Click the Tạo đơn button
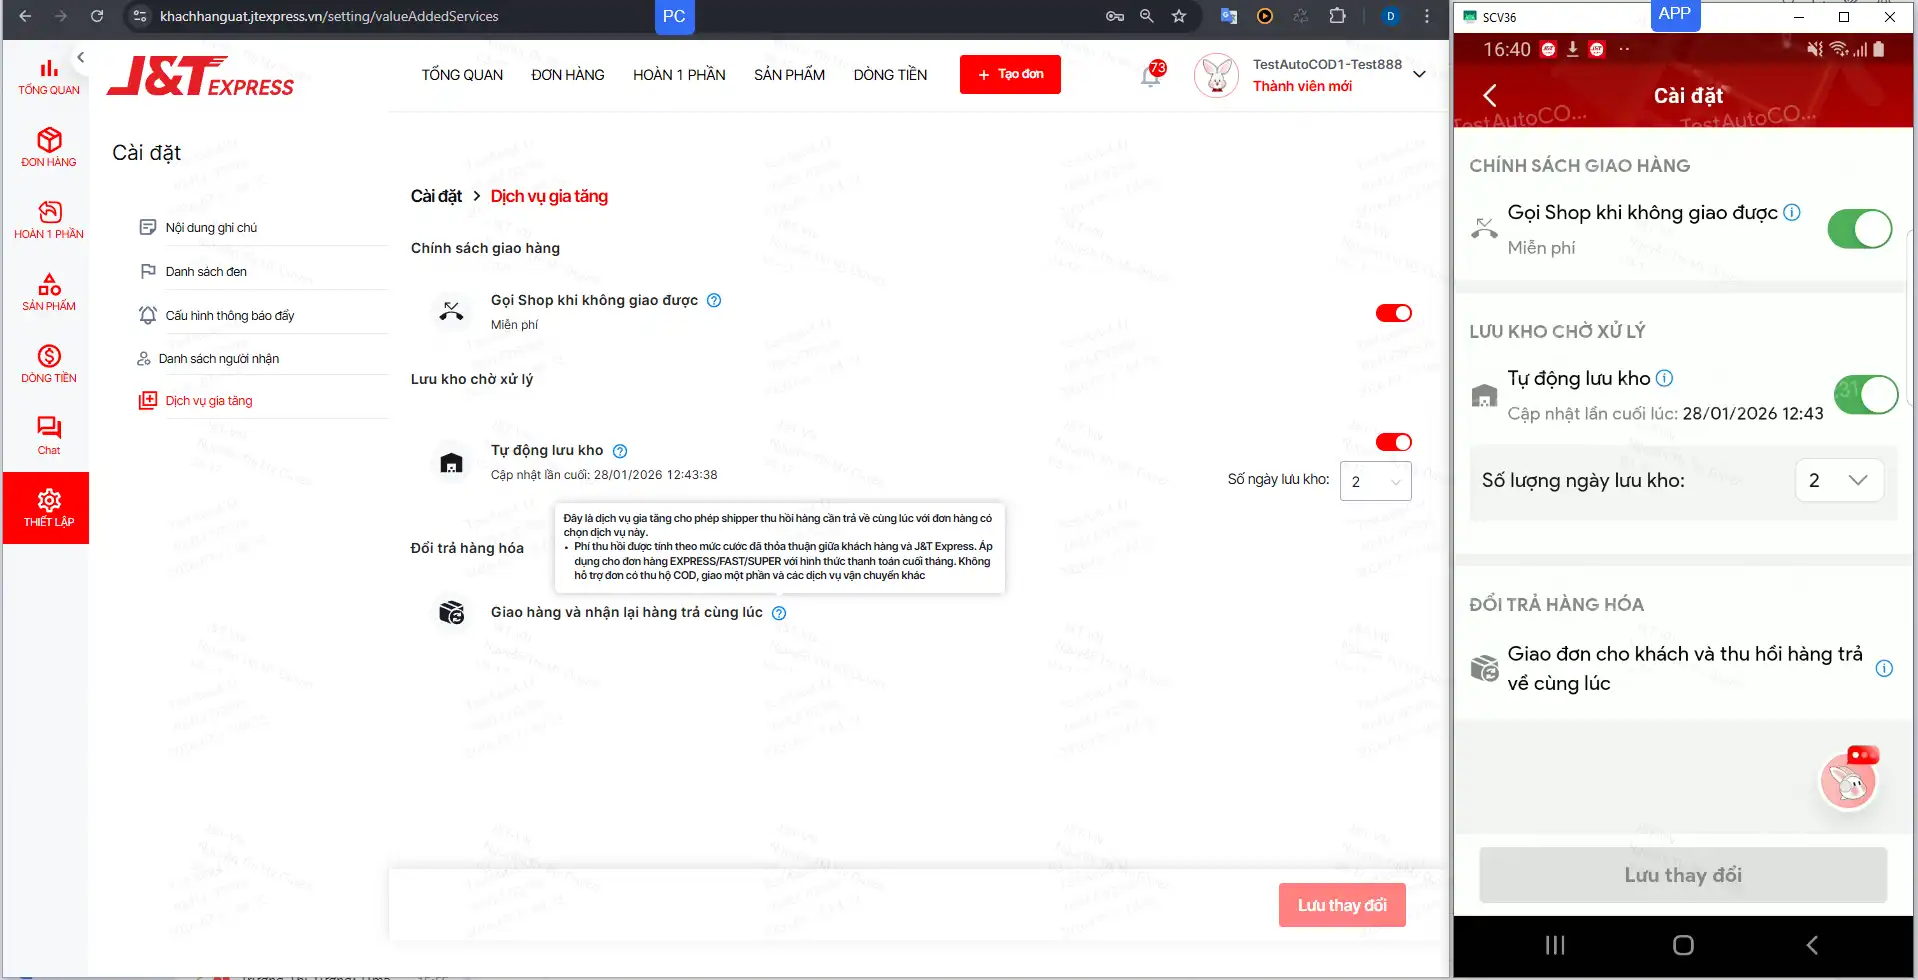 point(1009,74)
